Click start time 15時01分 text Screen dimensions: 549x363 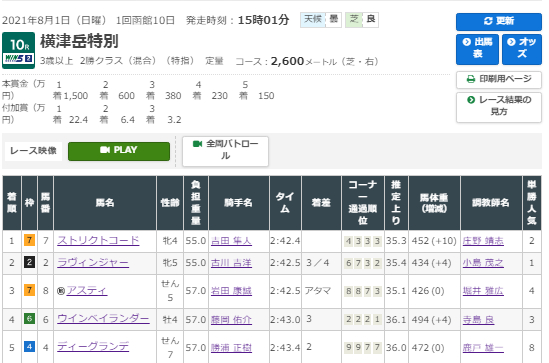click(263, 20)
